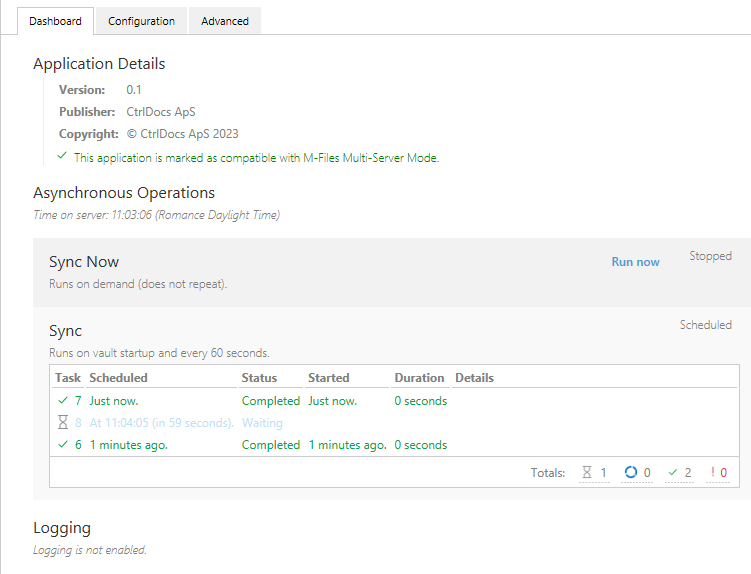The image size is (751, 574).
Task: Click the green checkmark icon for task 6
Action: click(62, 445)
